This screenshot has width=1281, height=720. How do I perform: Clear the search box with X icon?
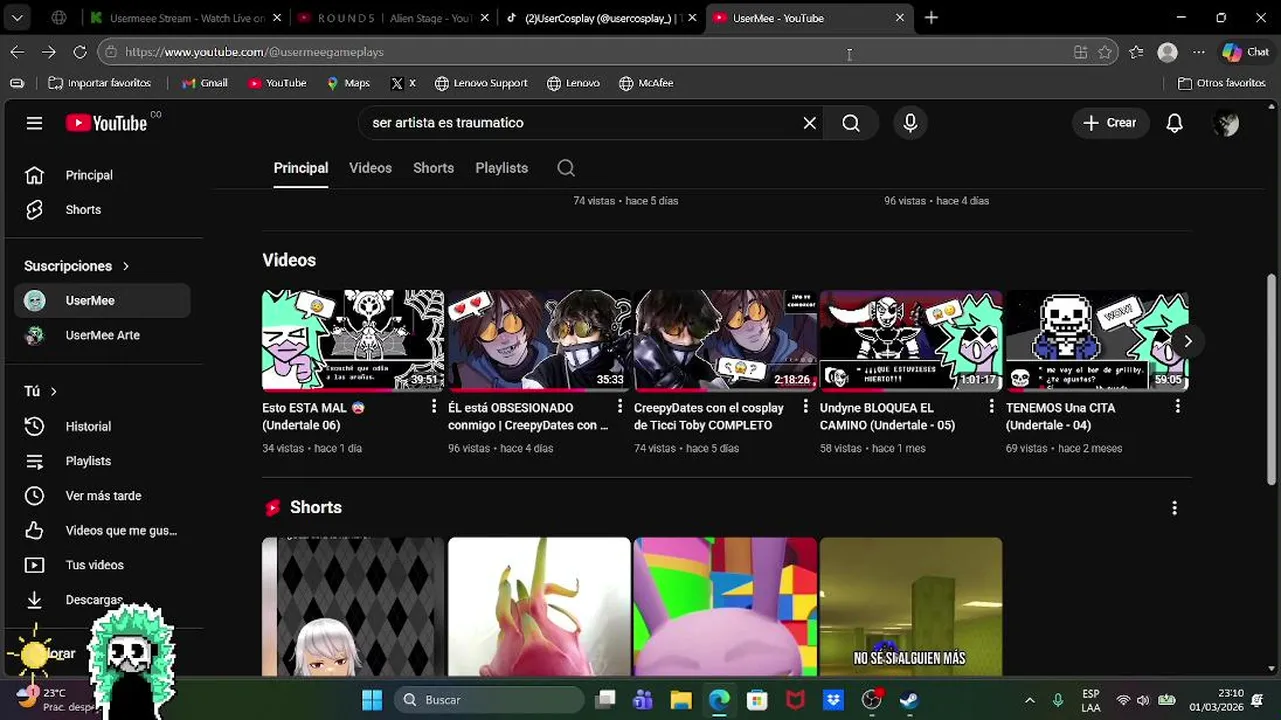click(x=810, y=123)
